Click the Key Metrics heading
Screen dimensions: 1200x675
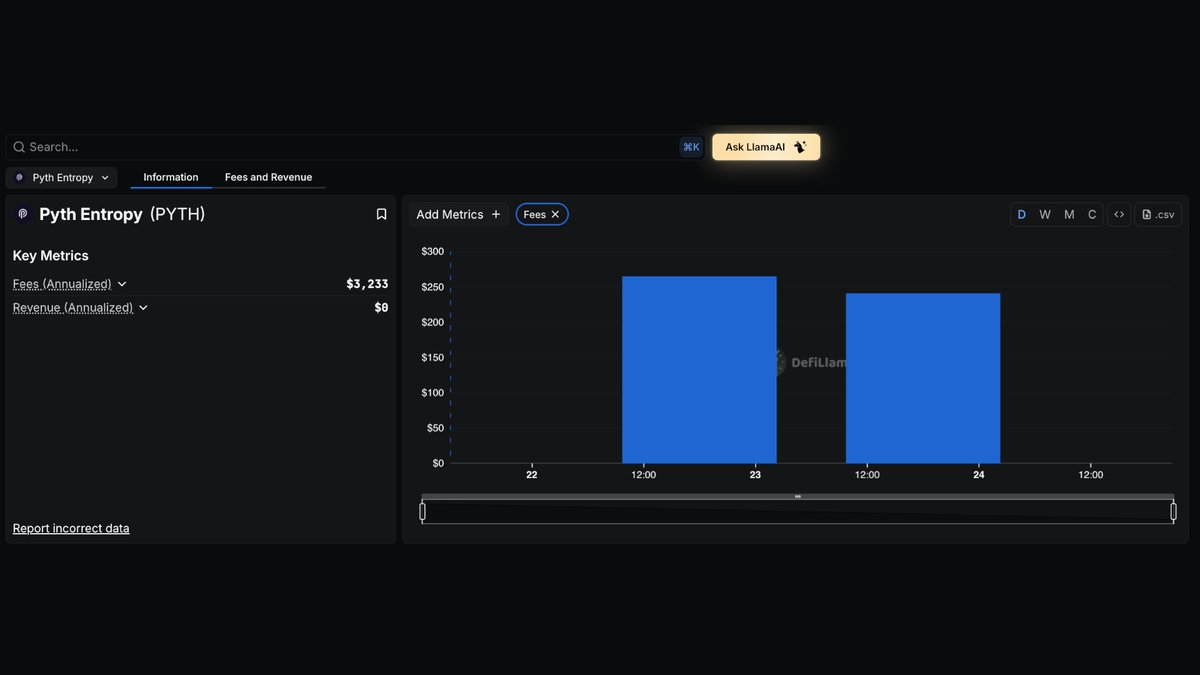pos(51,256)
